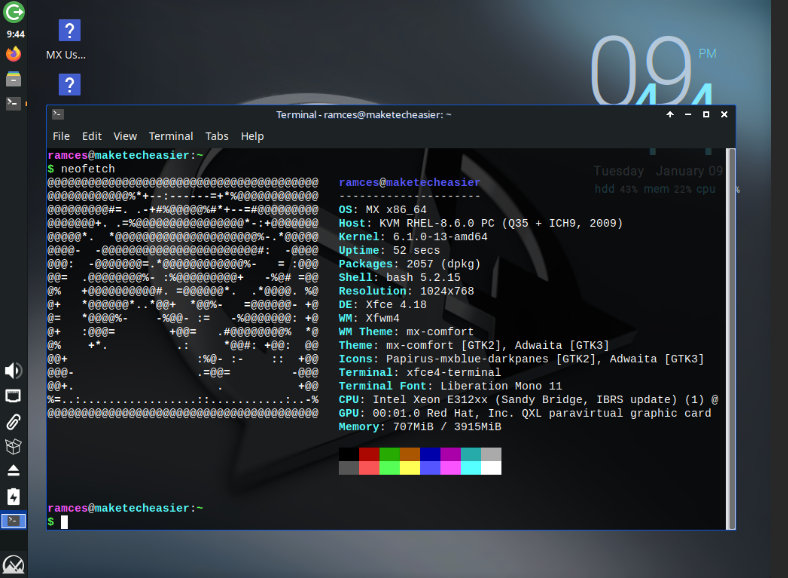Click the 'Uptime: 52 secs' line
Viewport: 788px width, 578px height.
click(389, 250)
